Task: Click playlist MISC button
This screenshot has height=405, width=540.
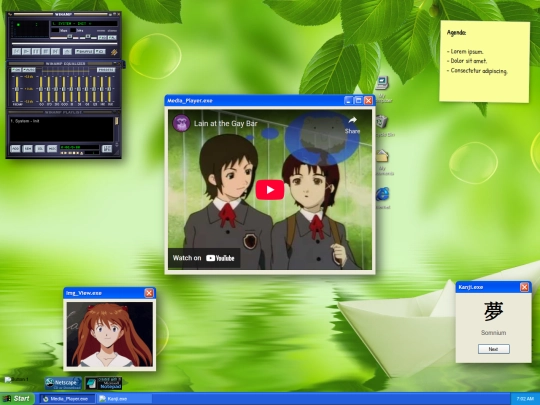Action: [52, 149]
